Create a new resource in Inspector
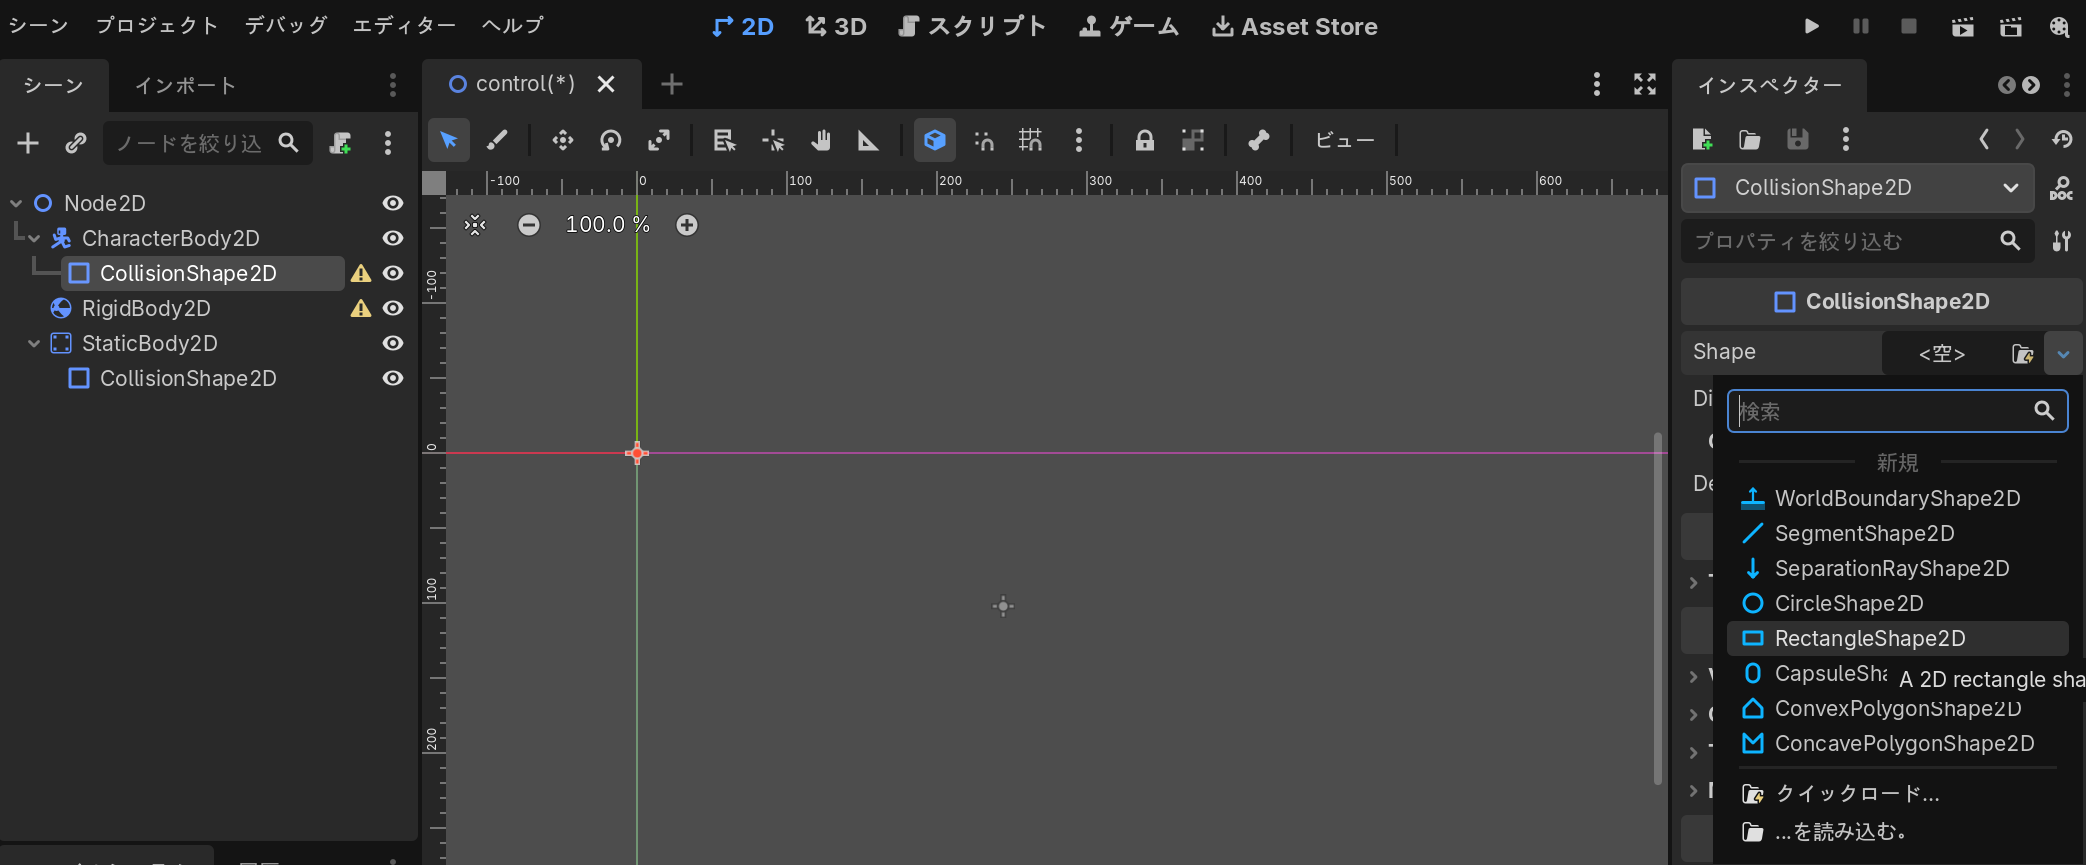 1702,139
